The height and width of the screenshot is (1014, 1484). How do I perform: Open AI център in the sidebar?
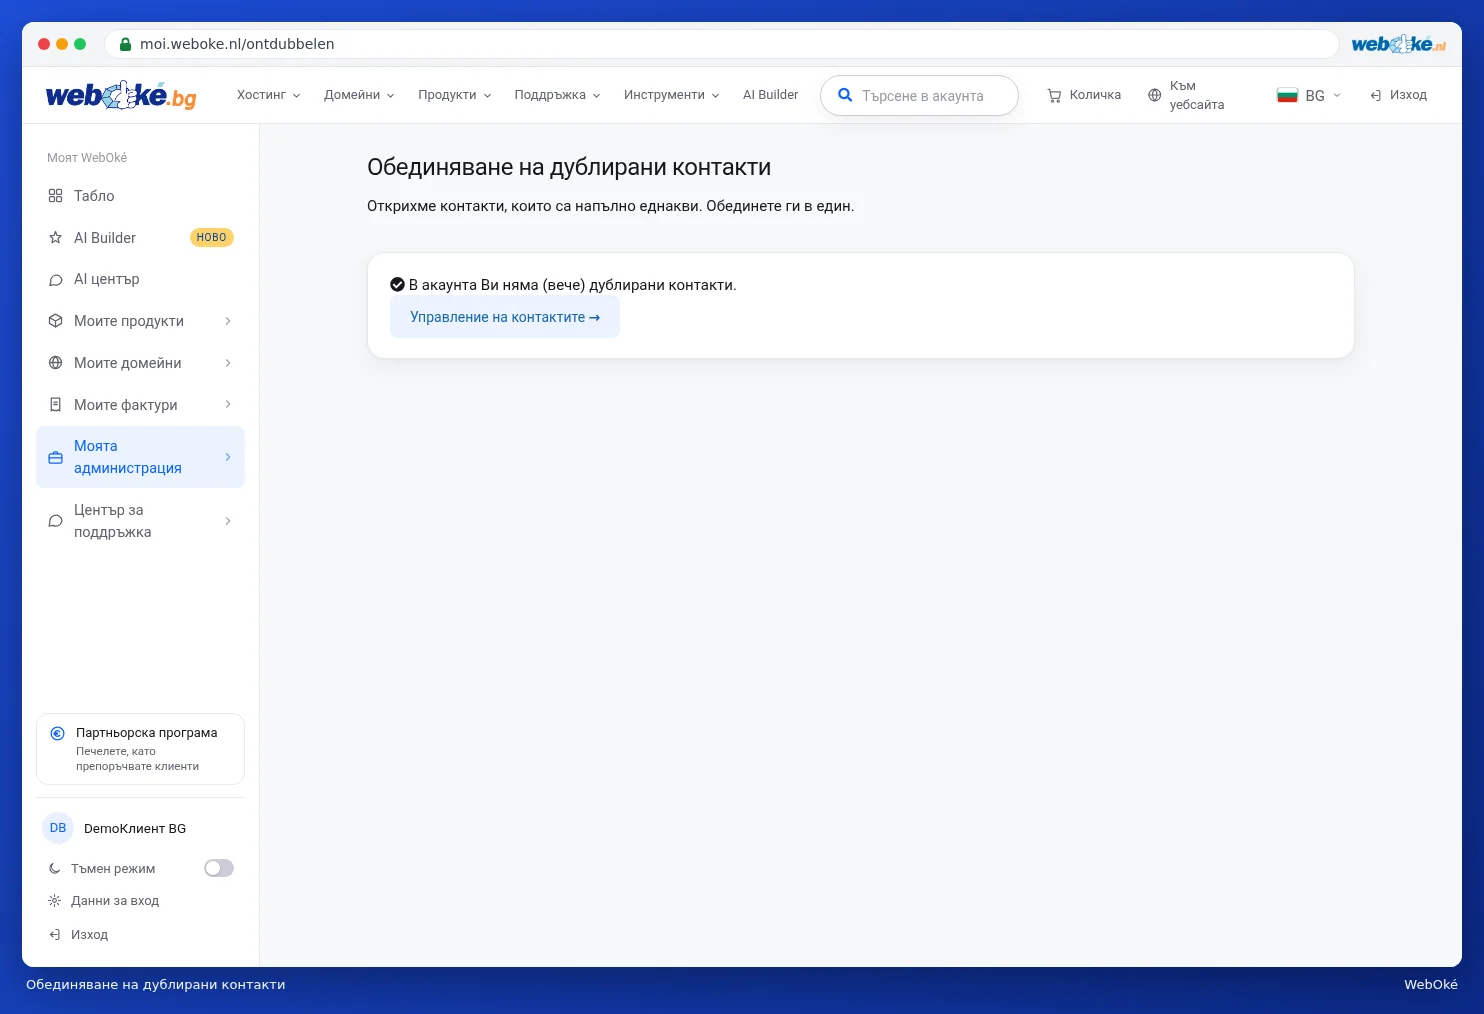140,280
